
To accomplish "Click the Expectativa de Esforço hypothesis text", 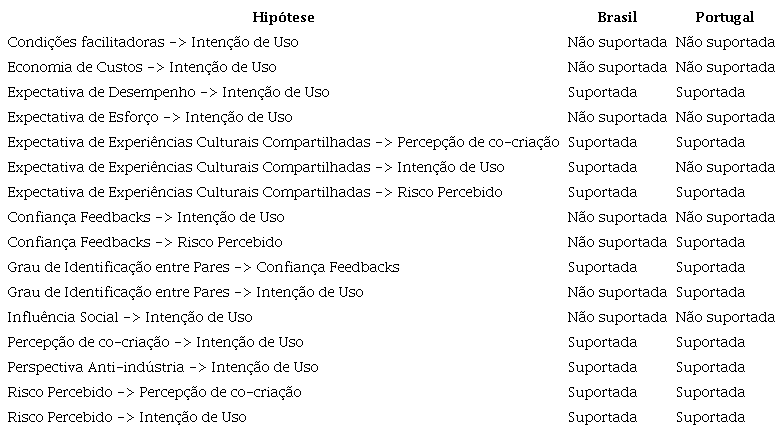I will click(x=150, y=117).
